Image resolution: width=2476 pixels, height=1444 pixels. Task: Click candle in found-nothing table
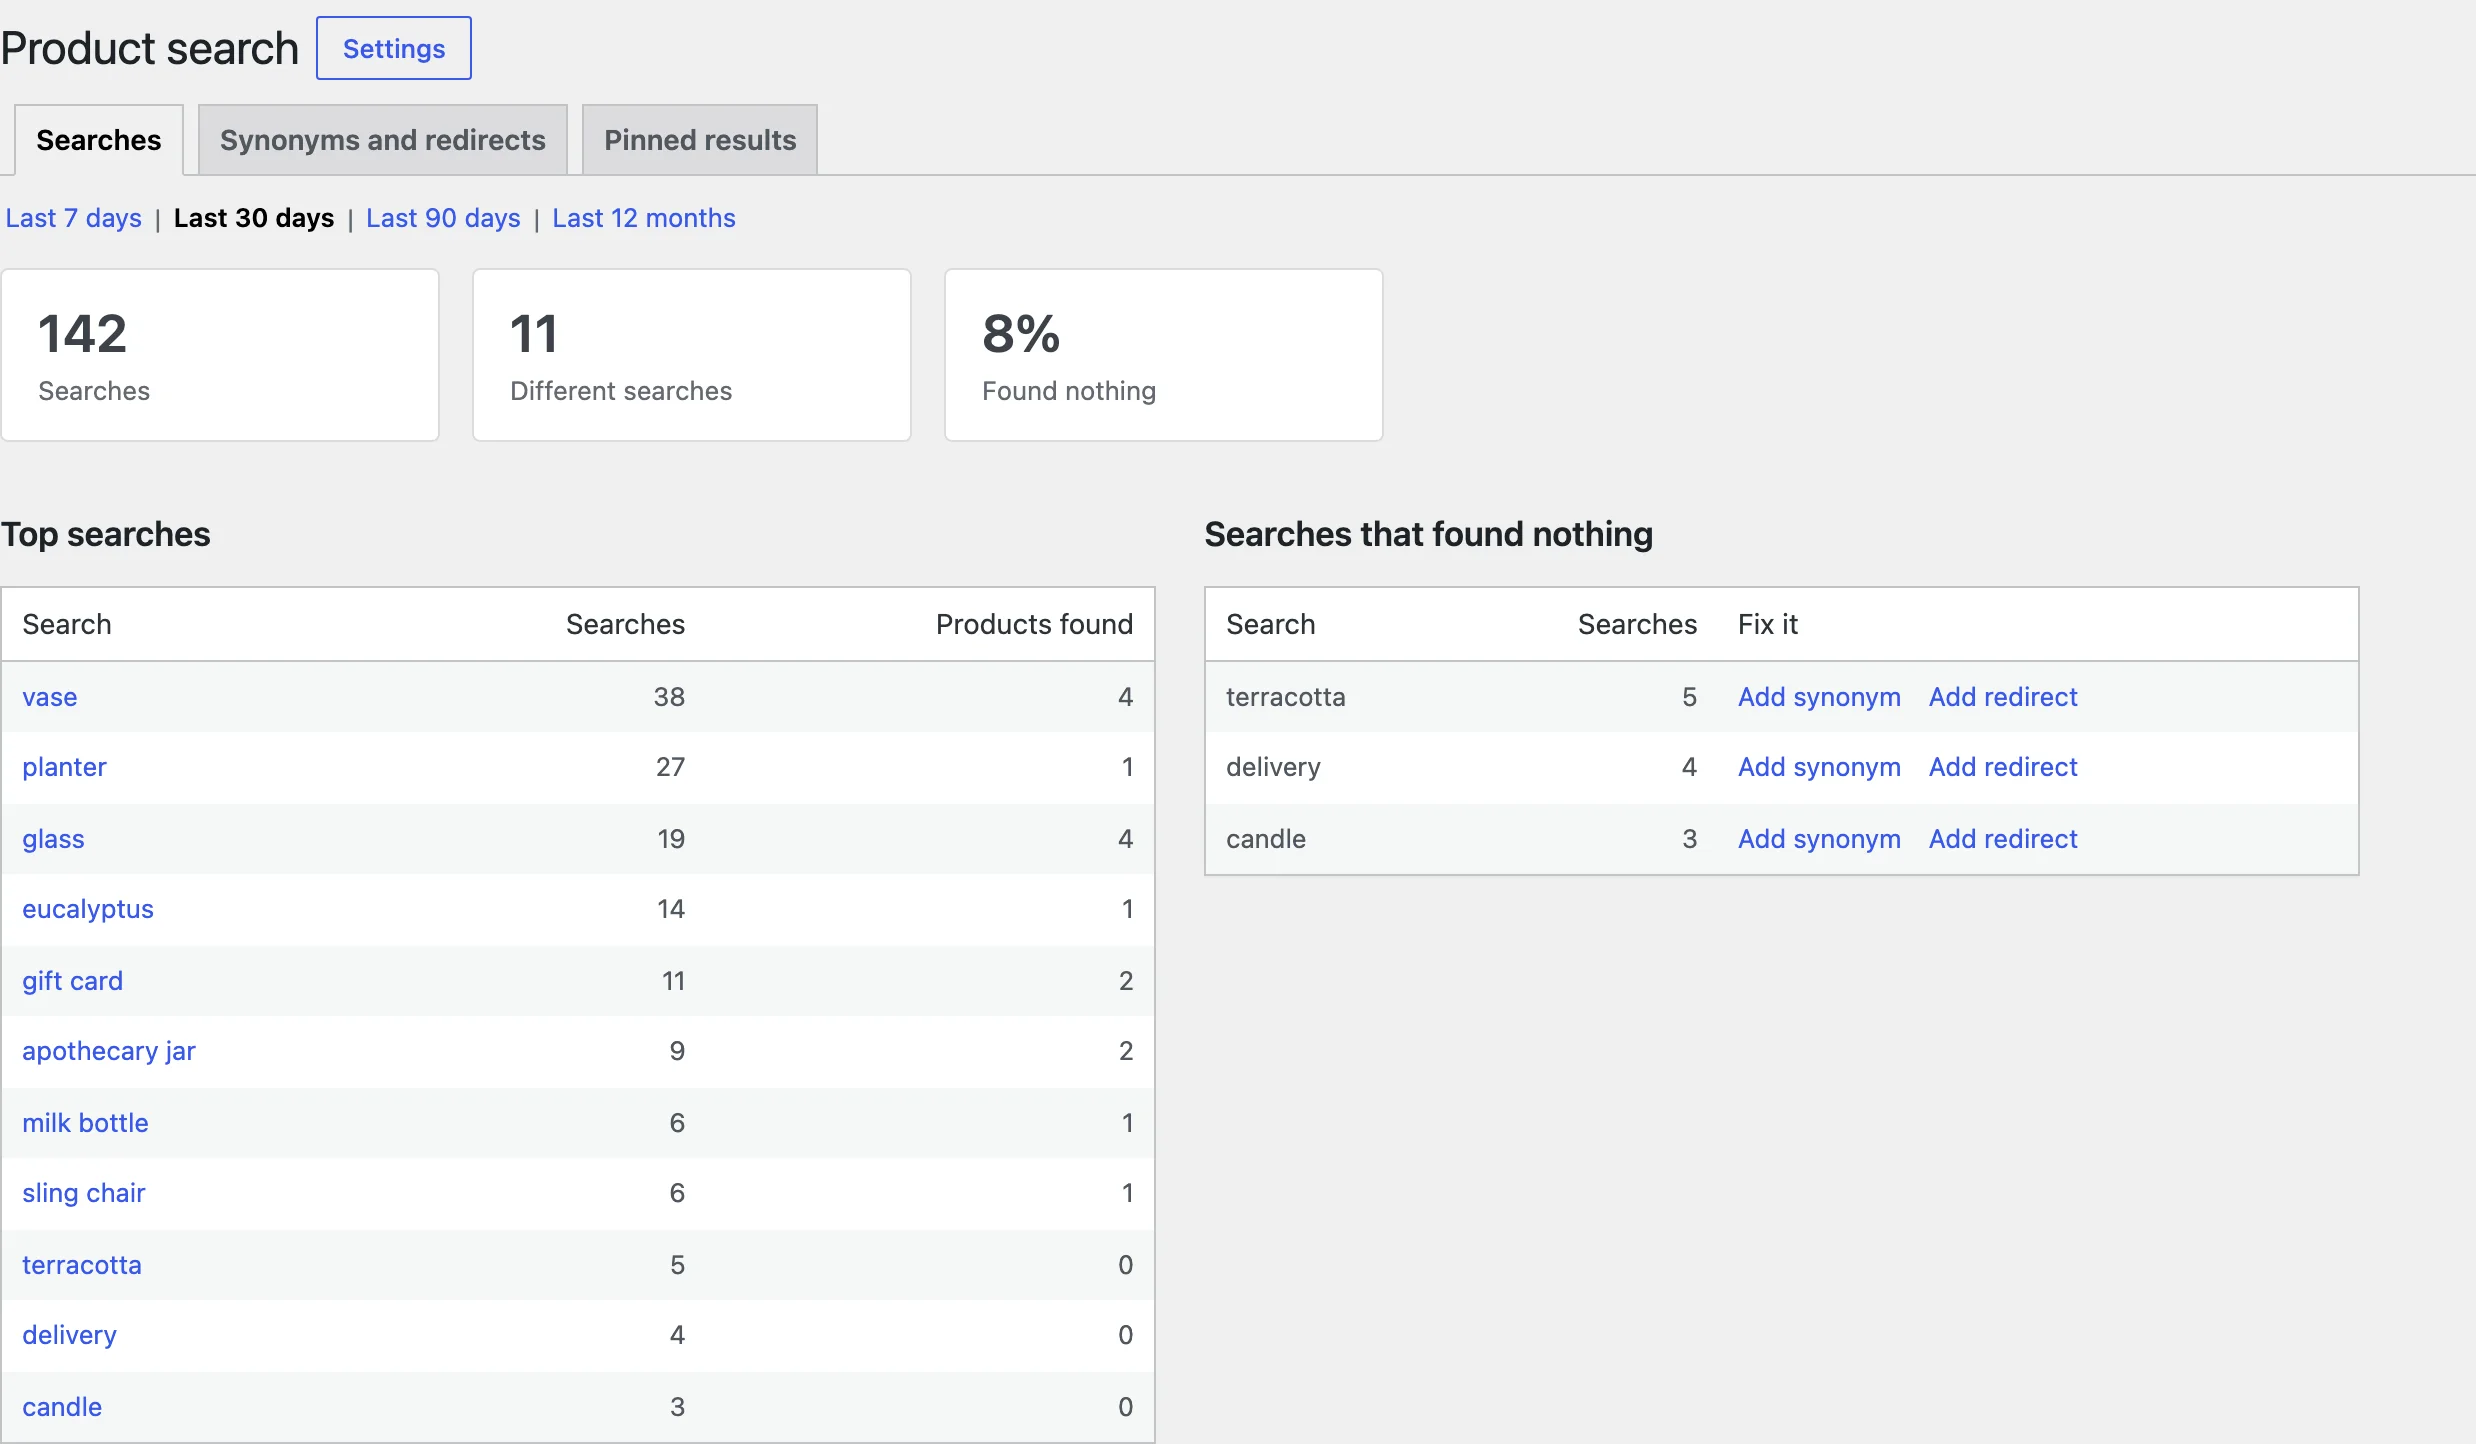point(1266,839)
